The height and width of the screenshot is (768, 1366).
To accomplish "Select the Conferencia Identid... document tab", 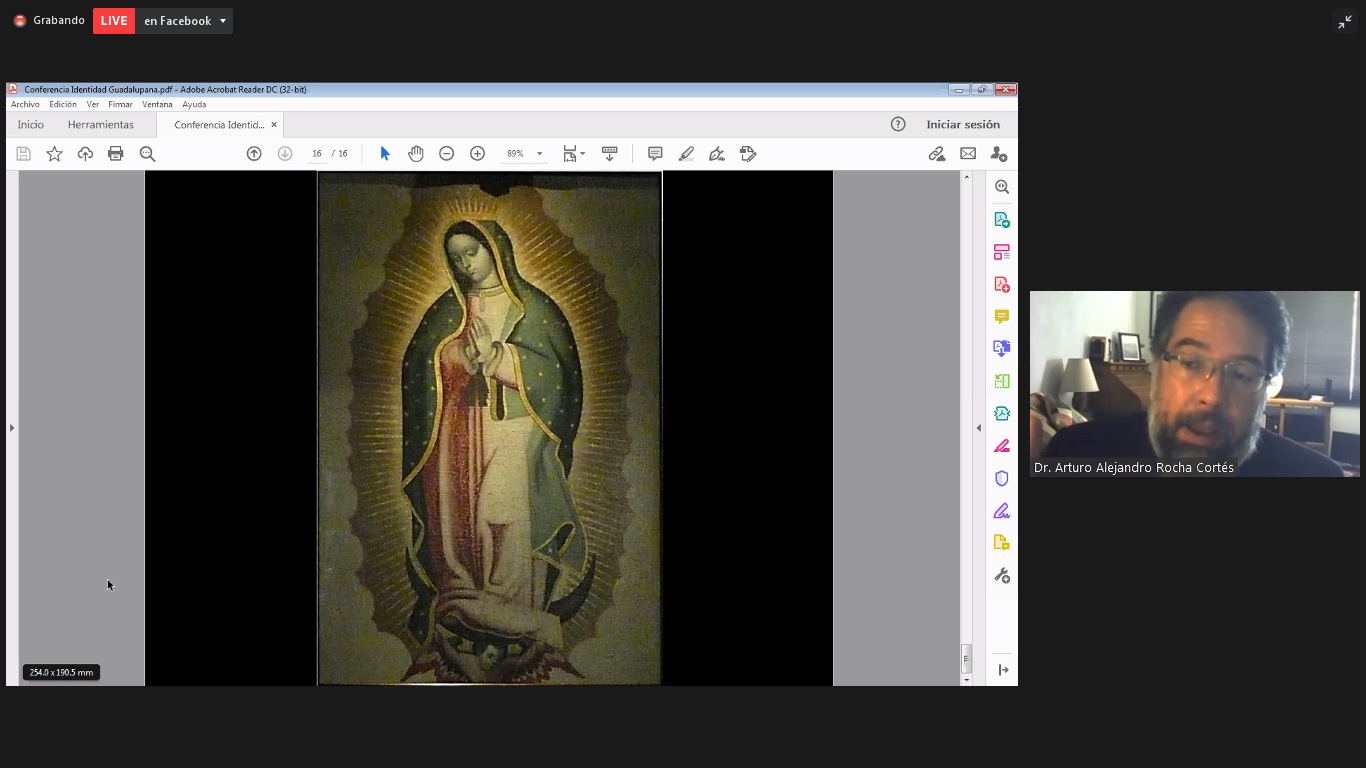I will tap(219, 125).
